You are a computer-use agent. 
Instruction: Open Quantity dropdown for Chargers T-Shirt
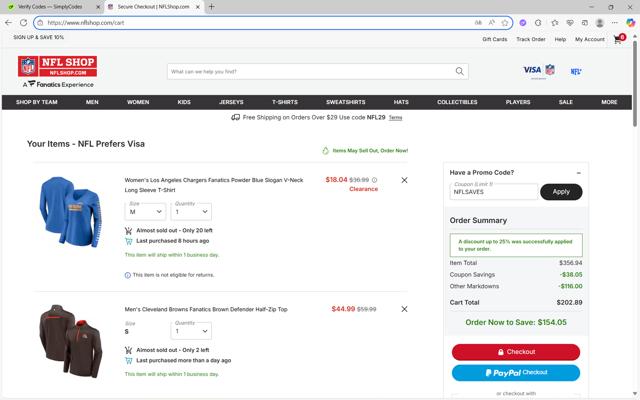(x=191, y=211)
